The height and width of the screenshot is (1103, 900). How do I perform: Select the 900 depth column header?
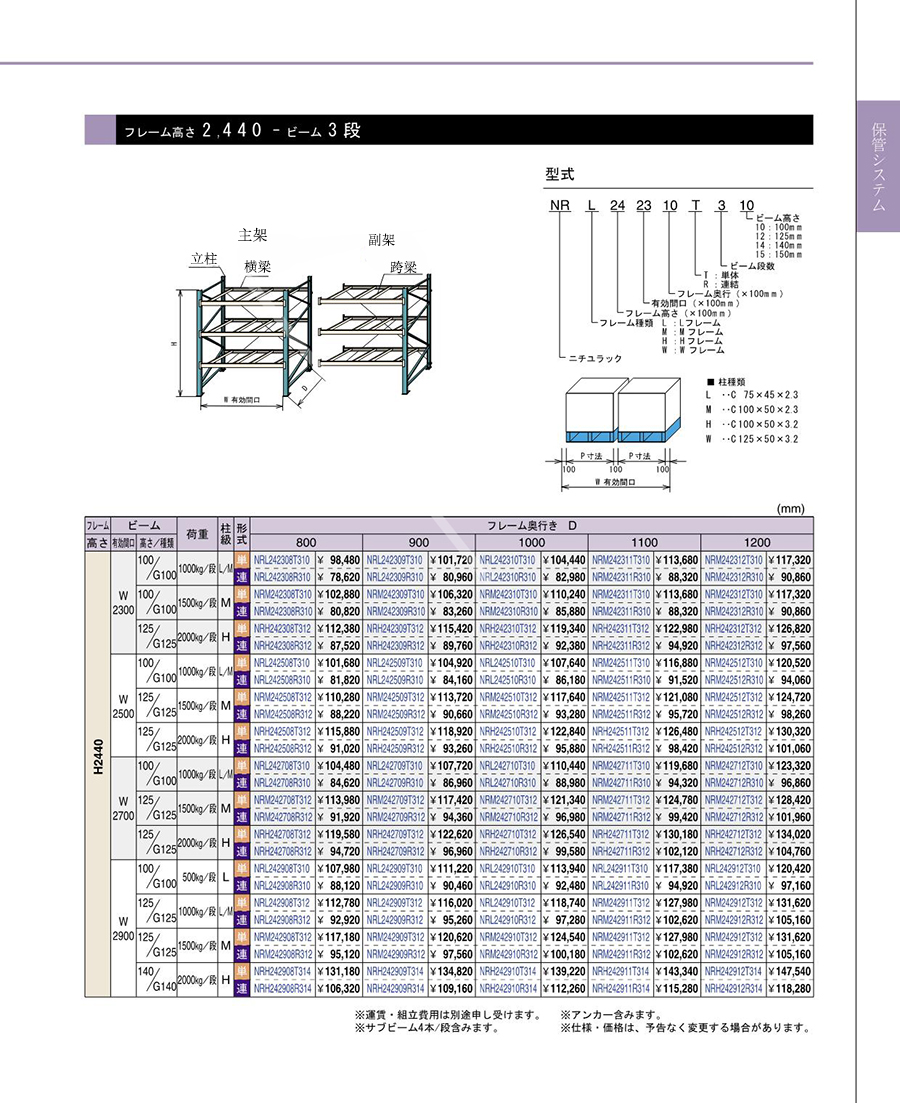(x=419, y=542)
